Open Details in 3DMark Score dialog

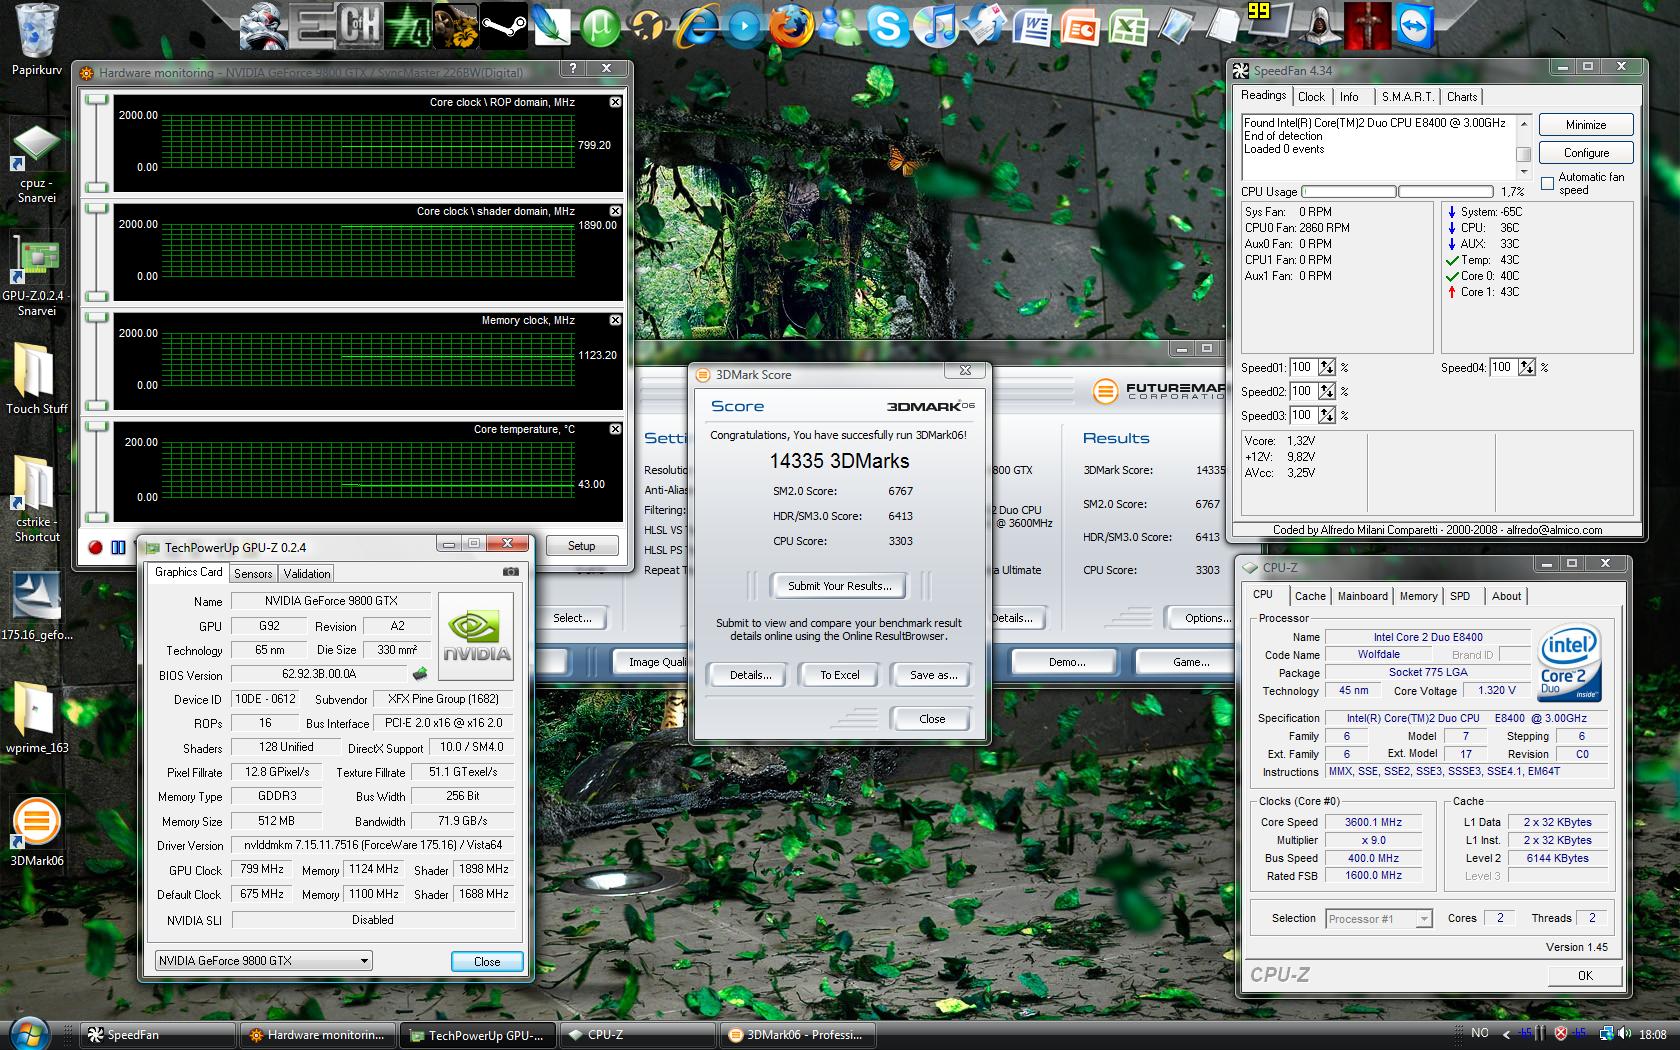(x=750, y=675)
